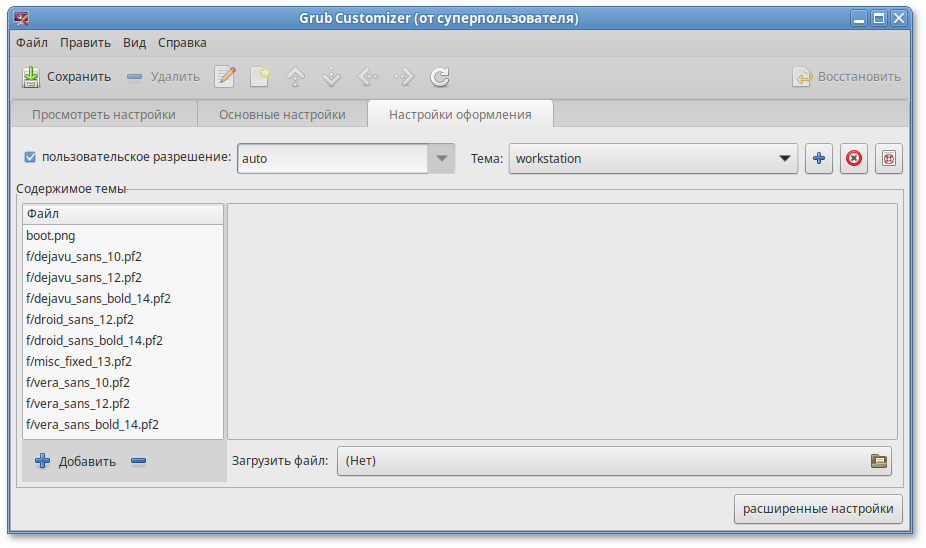The image size is (926, 548).
Task: Click the icon right of red X
Action: [888, 158]
